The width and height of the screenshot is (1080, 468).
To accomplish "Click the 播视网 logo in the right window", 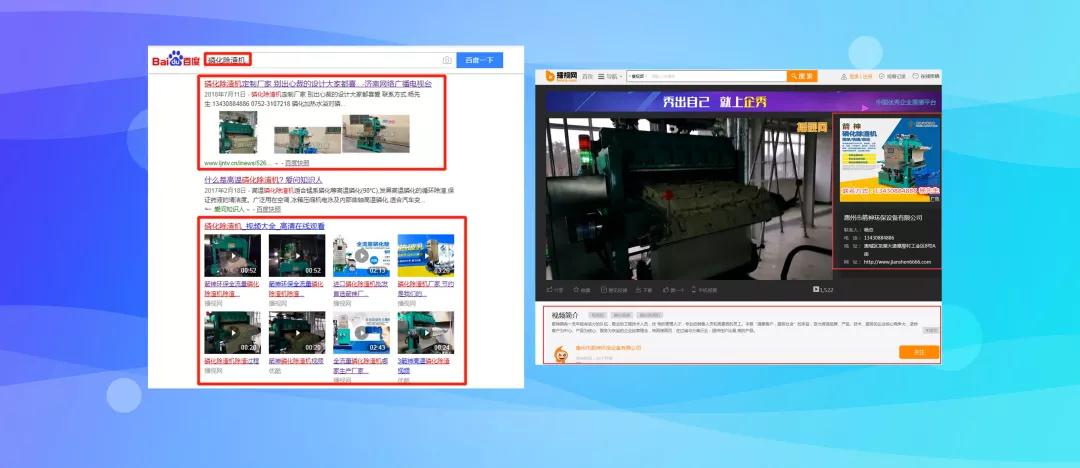I will (x=560, y=76).
